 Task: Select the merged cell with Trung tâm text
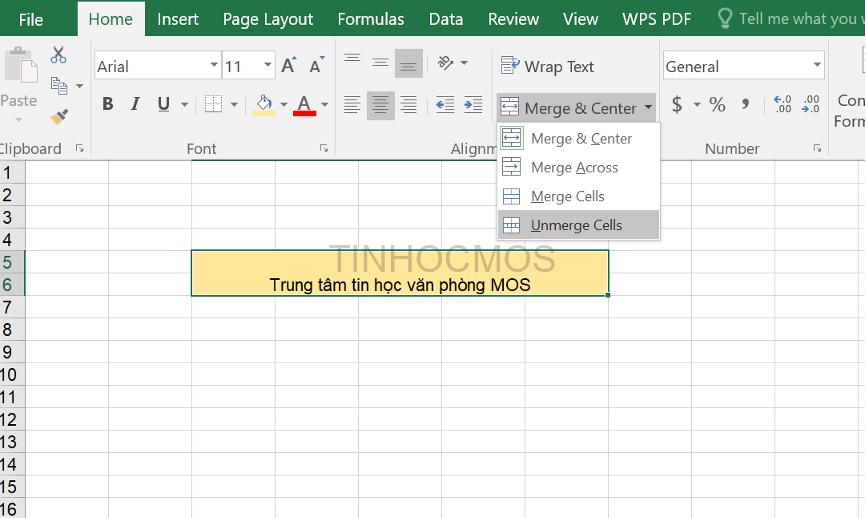(x=400, y=273)
